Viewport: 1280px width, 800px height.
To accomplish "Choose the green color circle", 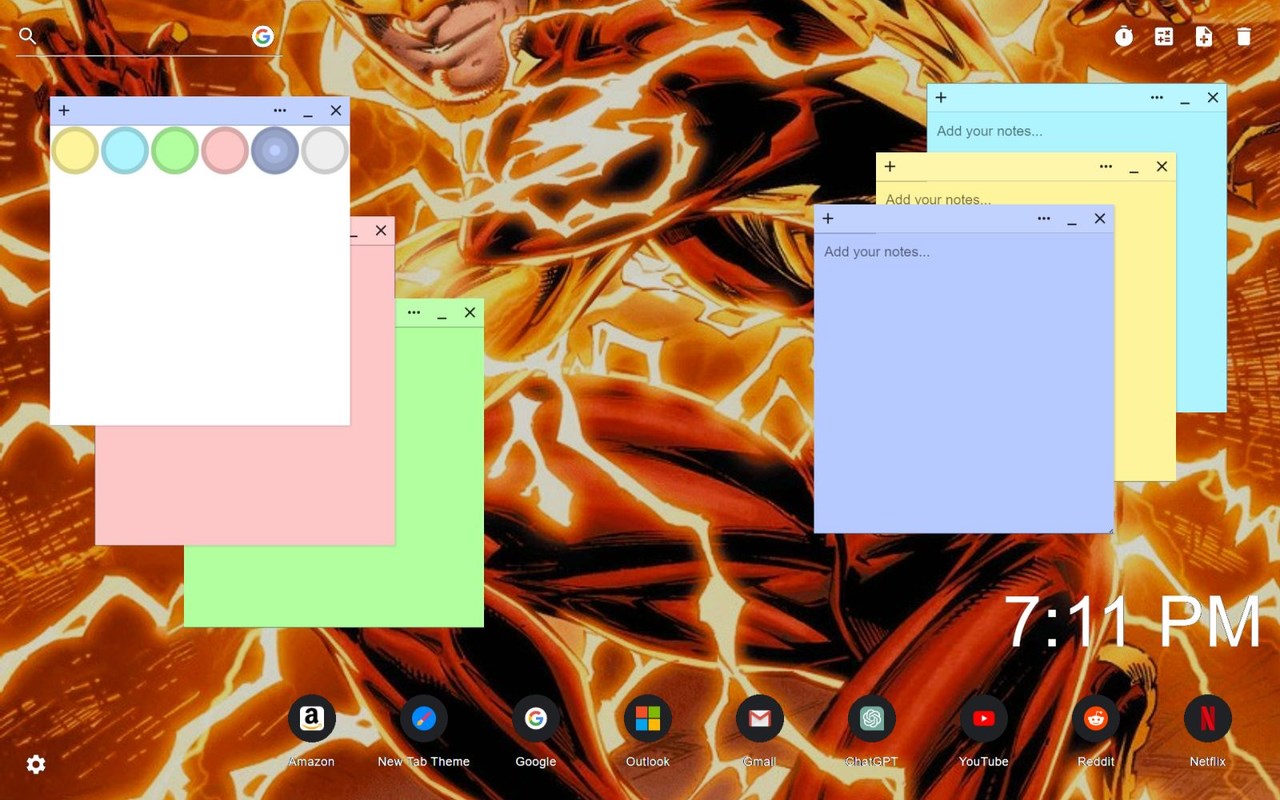I will pos(175,150).
